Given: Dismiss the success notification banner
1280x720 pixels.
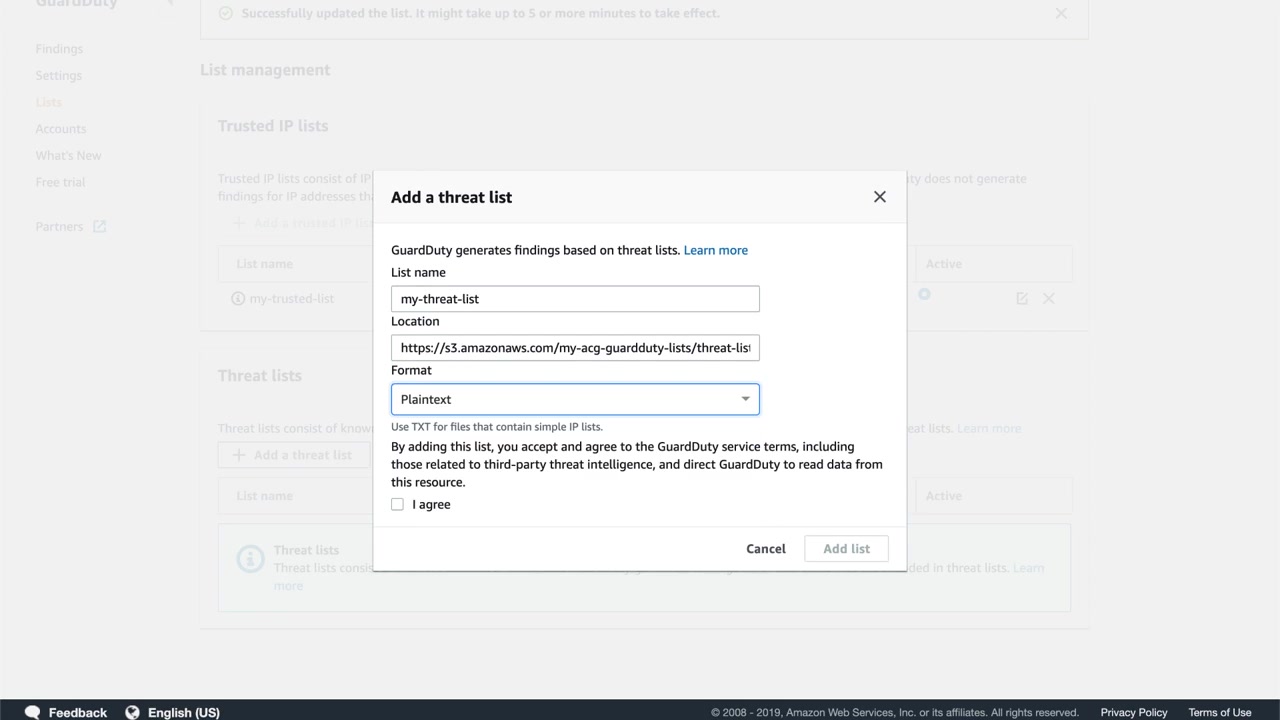Looking at the screenshot, I should [1061, 13].
